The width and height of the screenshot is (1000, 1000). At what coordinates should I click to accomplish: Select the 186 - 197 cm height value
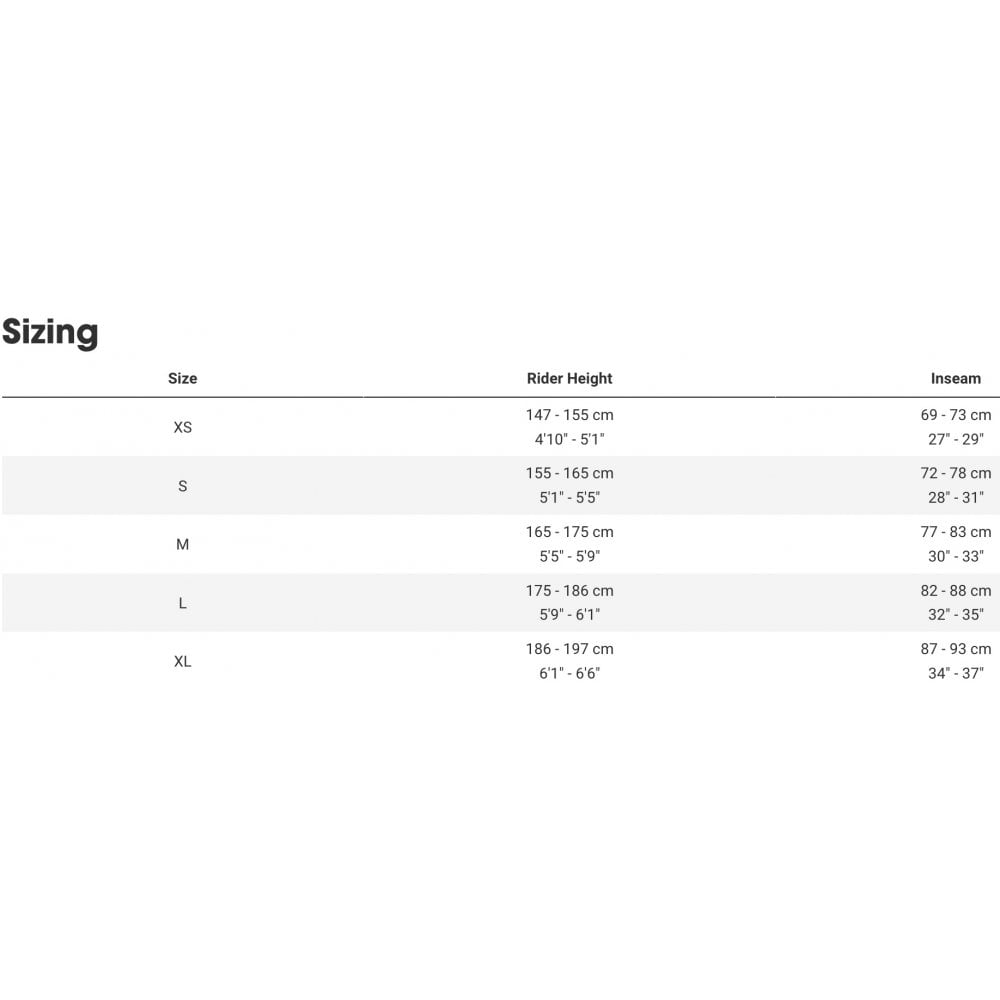coord(570,649)
